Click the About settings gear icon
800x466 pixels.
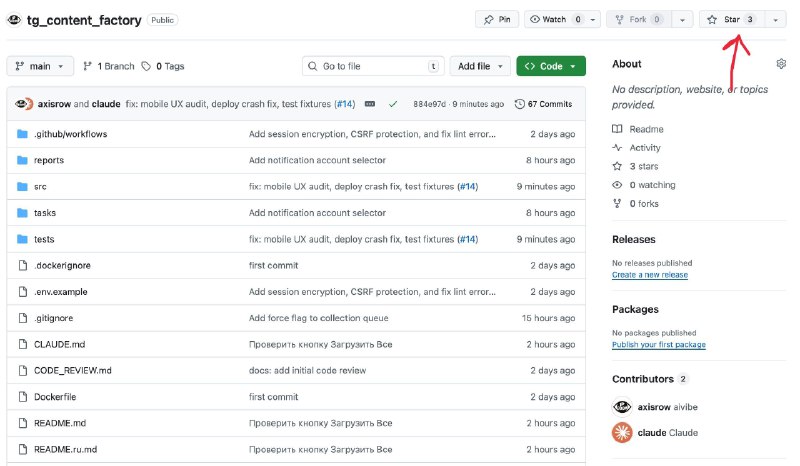[x=781, y=64]
